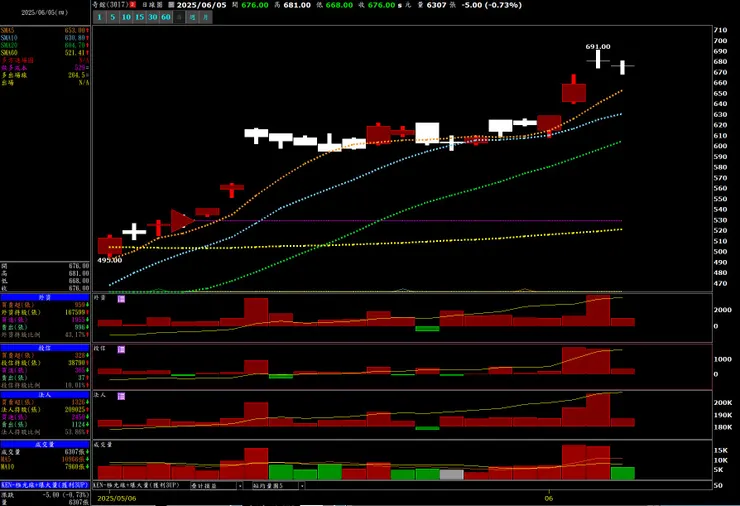The height and width of the screenshot is (506, 740).
Task: Click the blue 法人 panel header
Action: pyautogui.click(x=45, y=395)
